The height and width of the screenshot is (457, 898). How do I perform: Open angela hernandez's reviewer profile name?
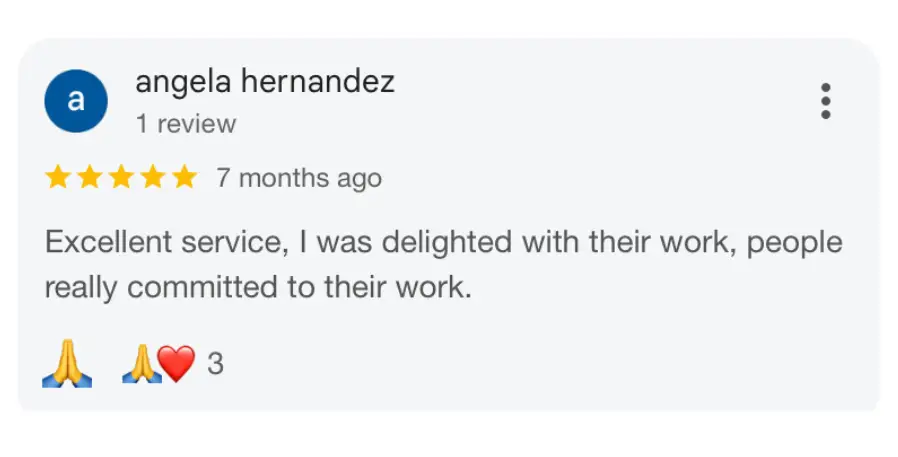pyautogui.click(x=265, y=81)
